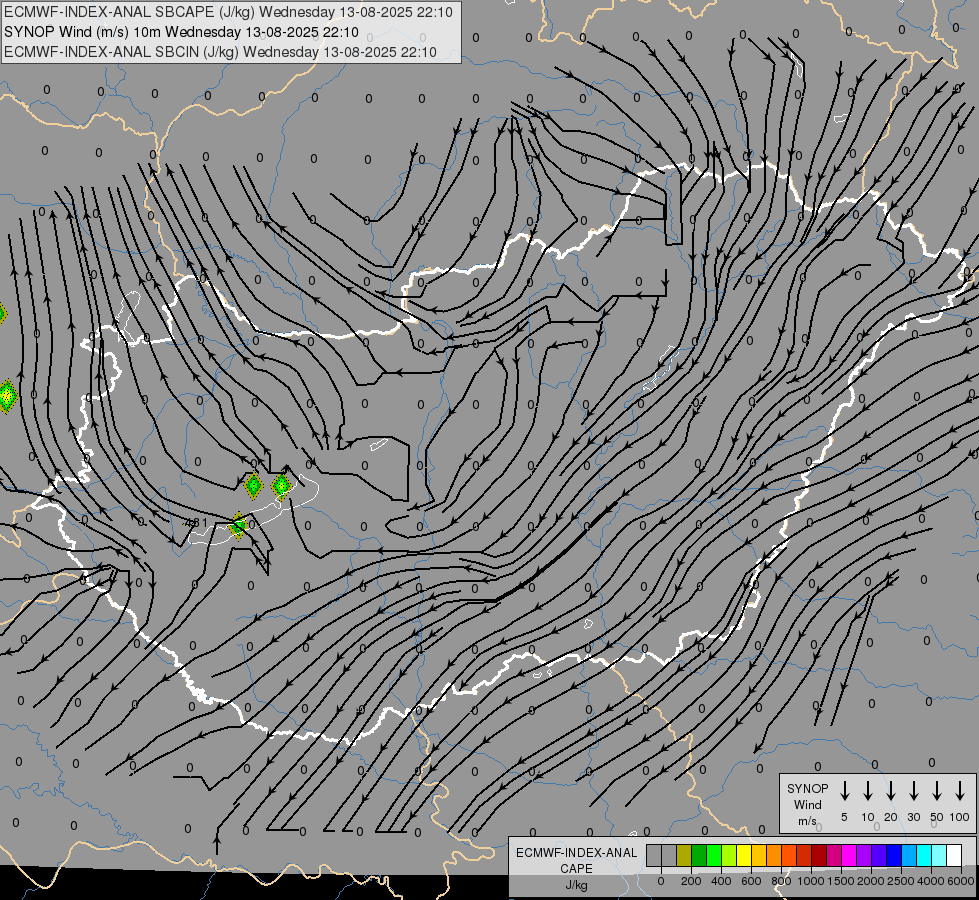Pick the bright magenta swatch in CAPE legend

coord(850,855)
